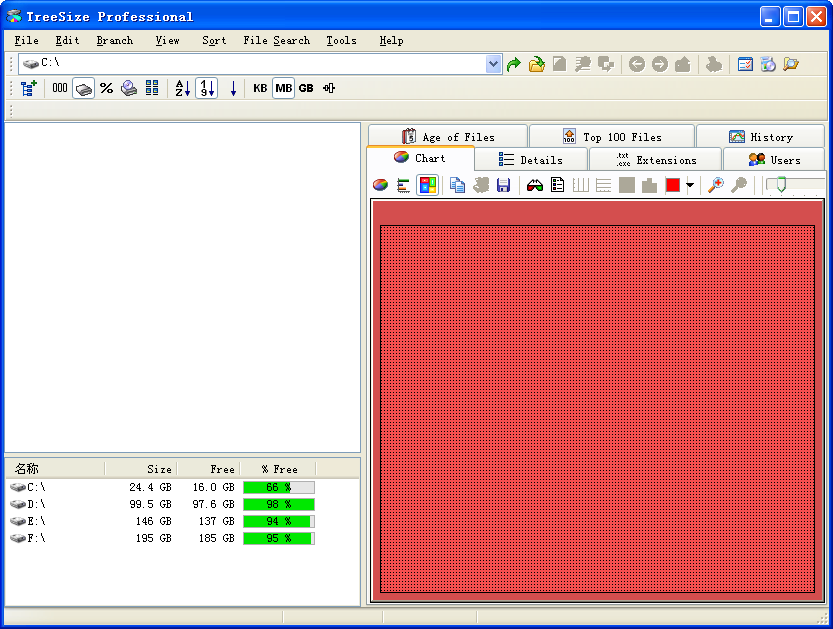The image size is (833, 629).
Task: Click the options checklist icon in toolbar
Action: pos(745,64)
